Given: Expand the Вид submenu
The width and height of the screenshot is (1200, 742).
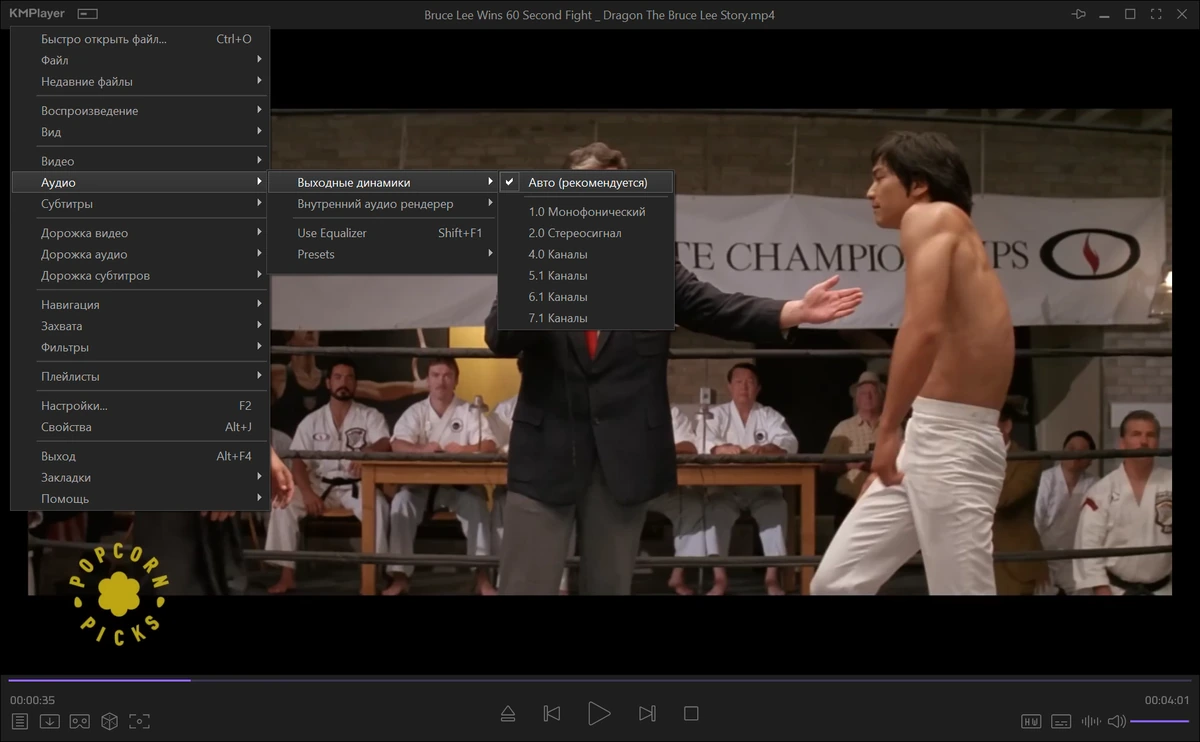Looking at the screenshot, I should [140, 132].
